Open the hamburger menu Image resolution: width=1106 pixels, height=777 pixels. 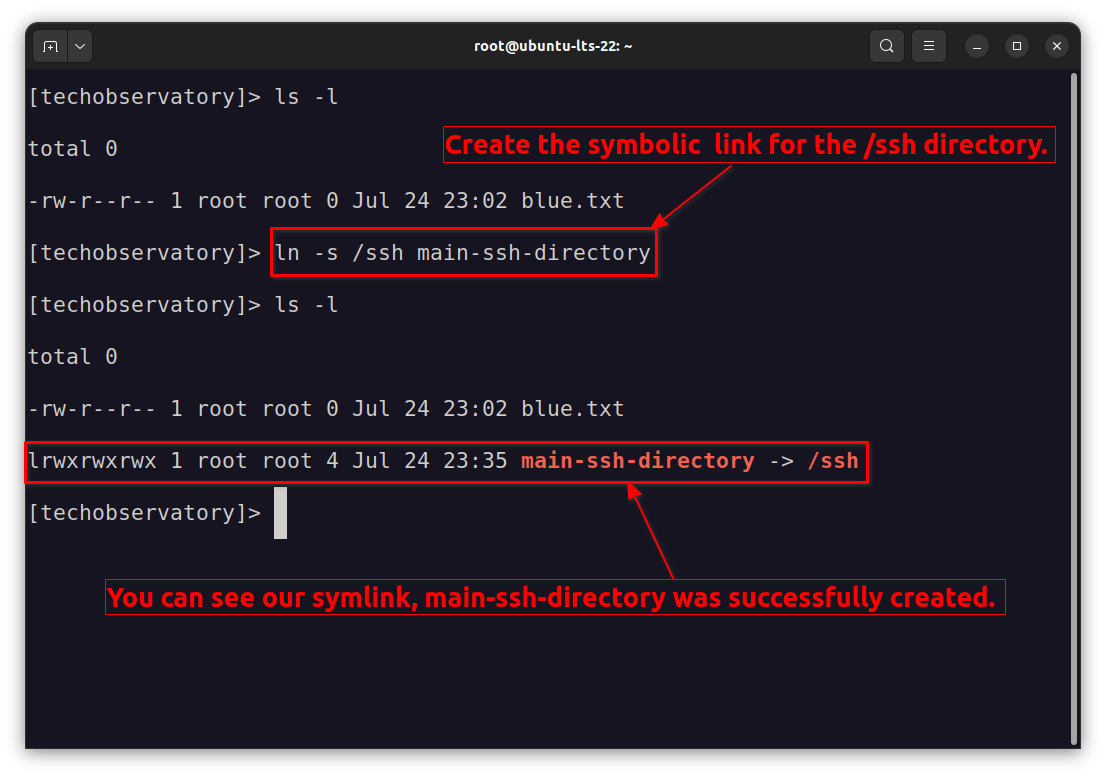[929, 46]
